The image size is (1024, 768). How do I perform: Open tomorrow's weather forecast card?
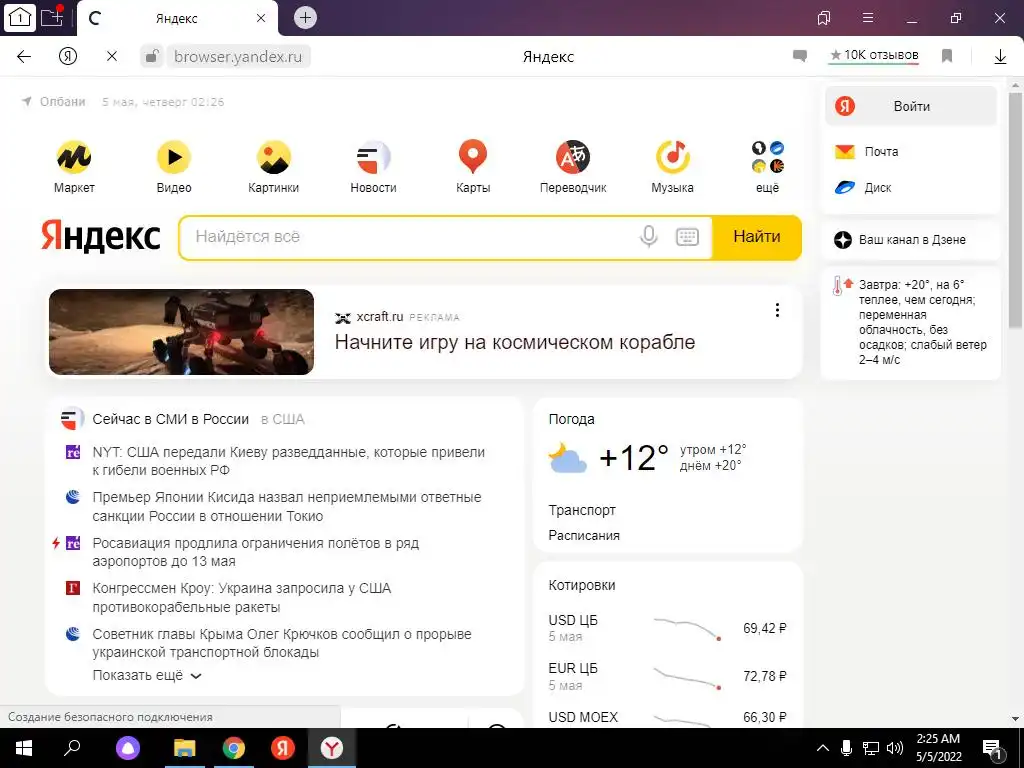point(910,323)
